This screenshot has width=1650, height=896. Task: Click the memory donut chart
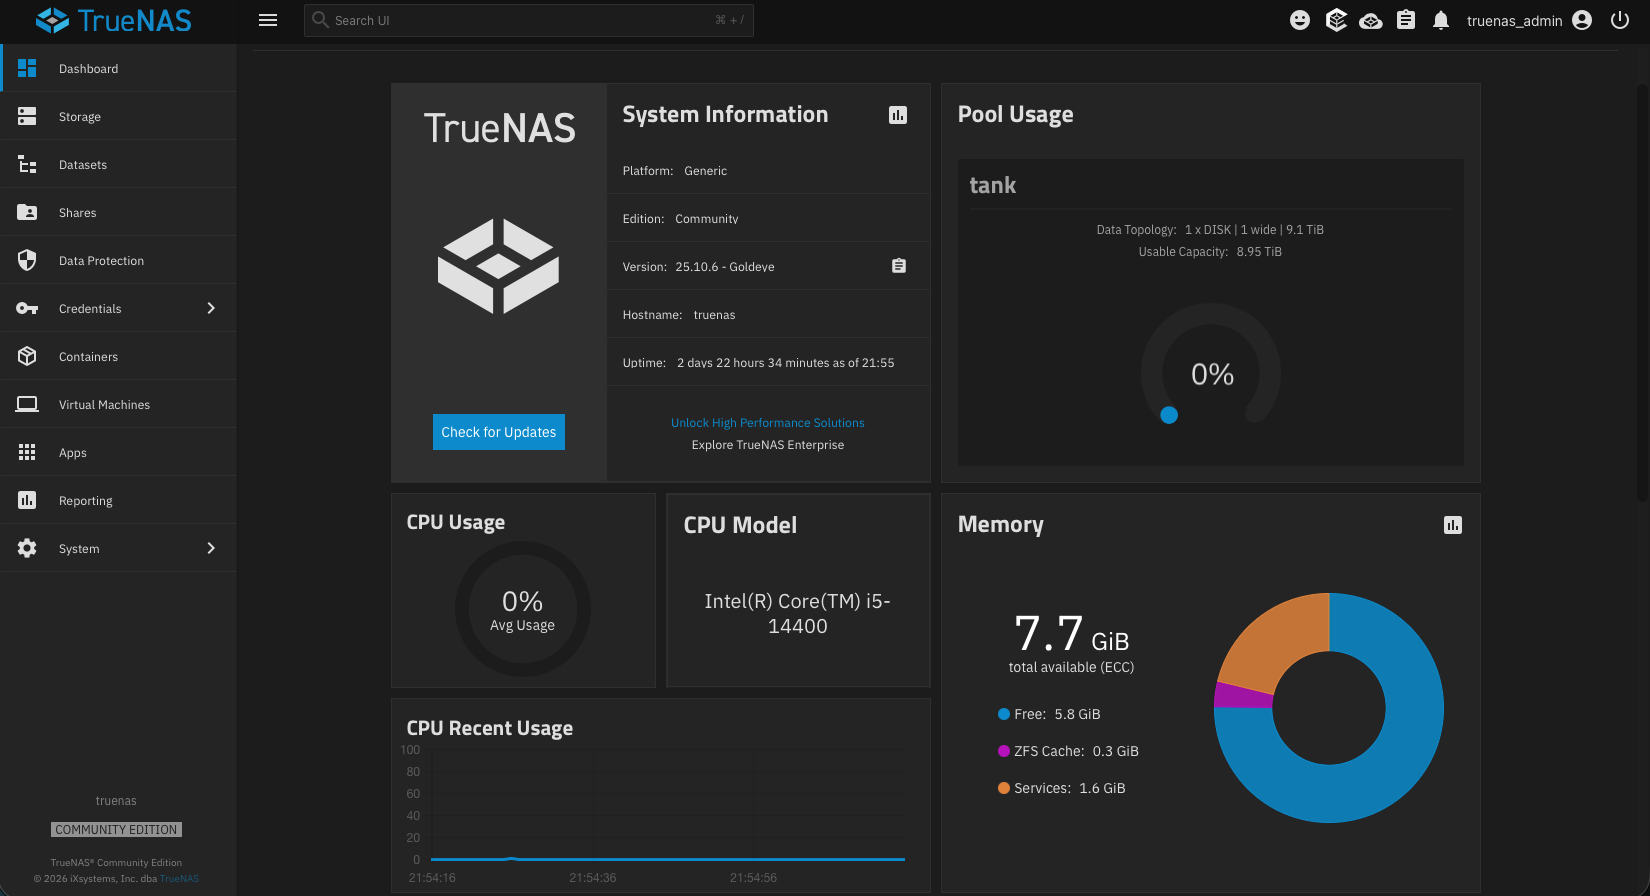point(1329,708)
